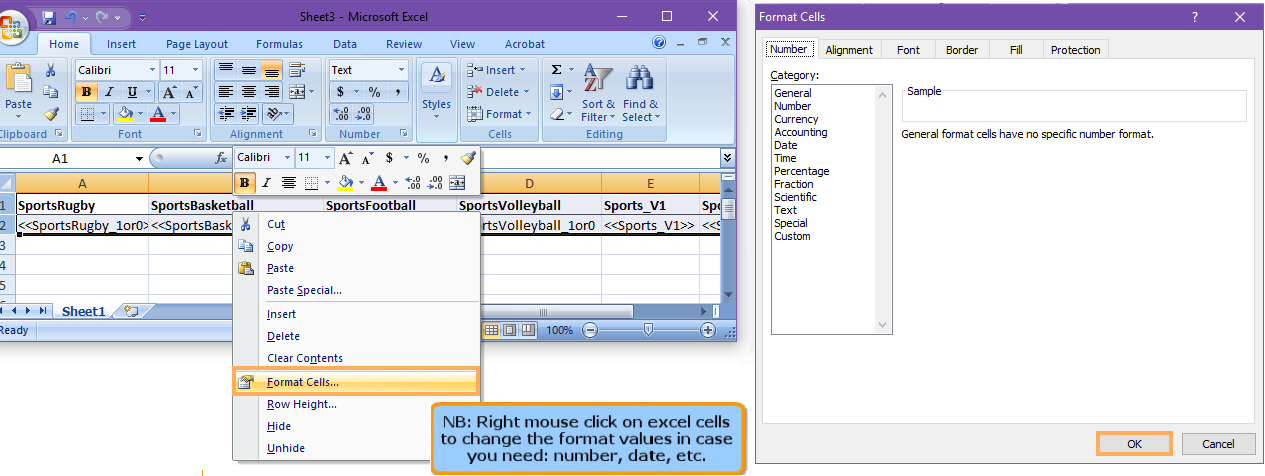1265x476 pixels.
Task: Switch to the Alignment tab in Format Cells
Action: click(849, 50)
